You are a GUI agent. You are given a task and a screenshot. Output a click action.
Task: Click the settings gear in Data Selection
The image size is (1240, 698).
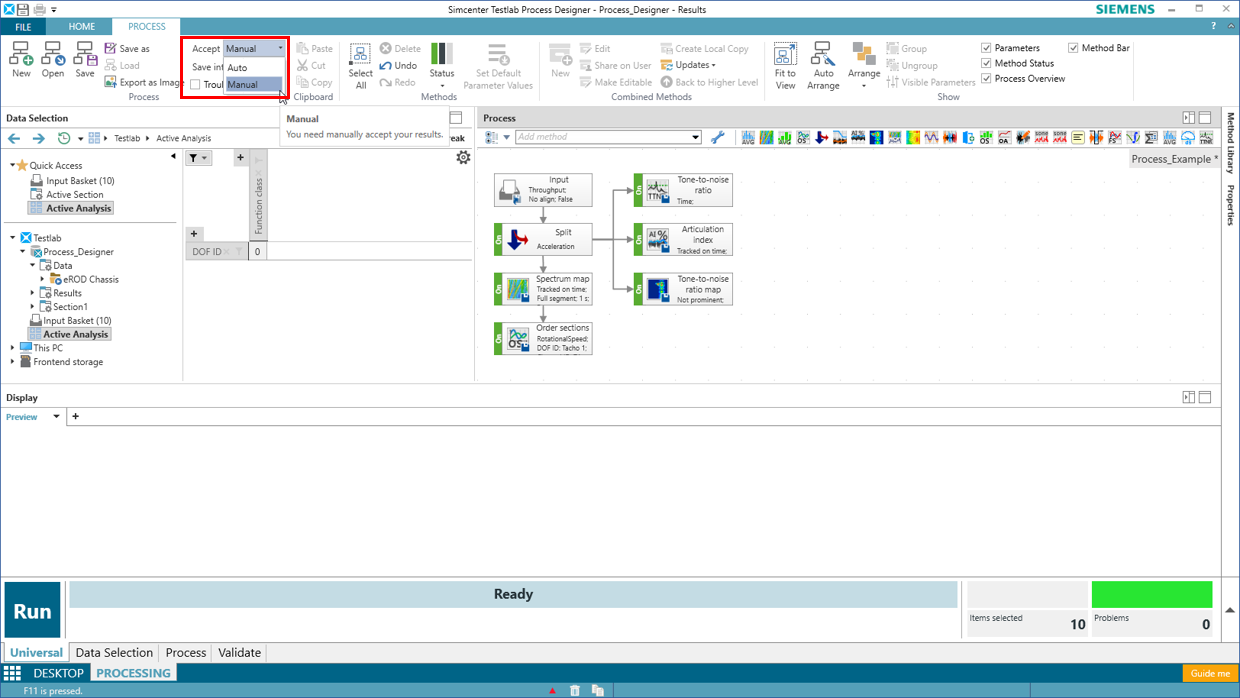tap(463, 158)
